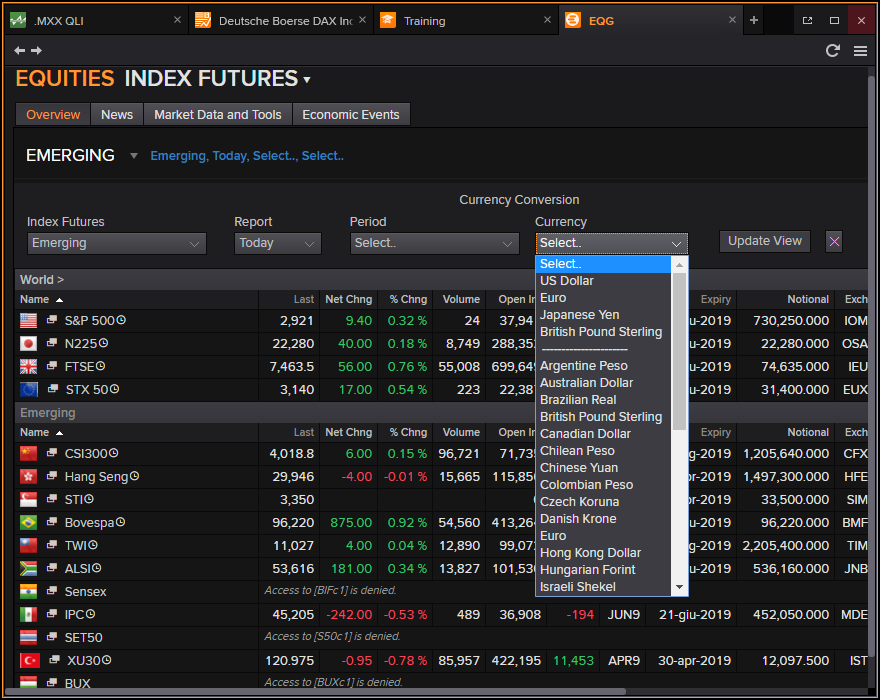Click the South Africa flag for ALSI
880x700 pixels.
pos(29,569)
